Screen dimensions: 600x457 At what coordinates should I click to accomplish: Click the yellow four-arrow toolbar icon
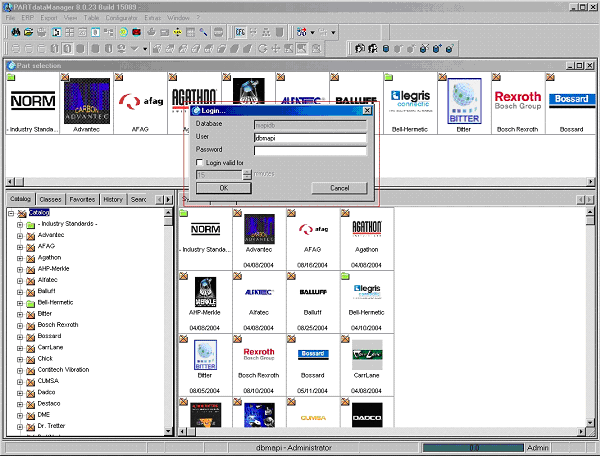(x=177, y=32)
